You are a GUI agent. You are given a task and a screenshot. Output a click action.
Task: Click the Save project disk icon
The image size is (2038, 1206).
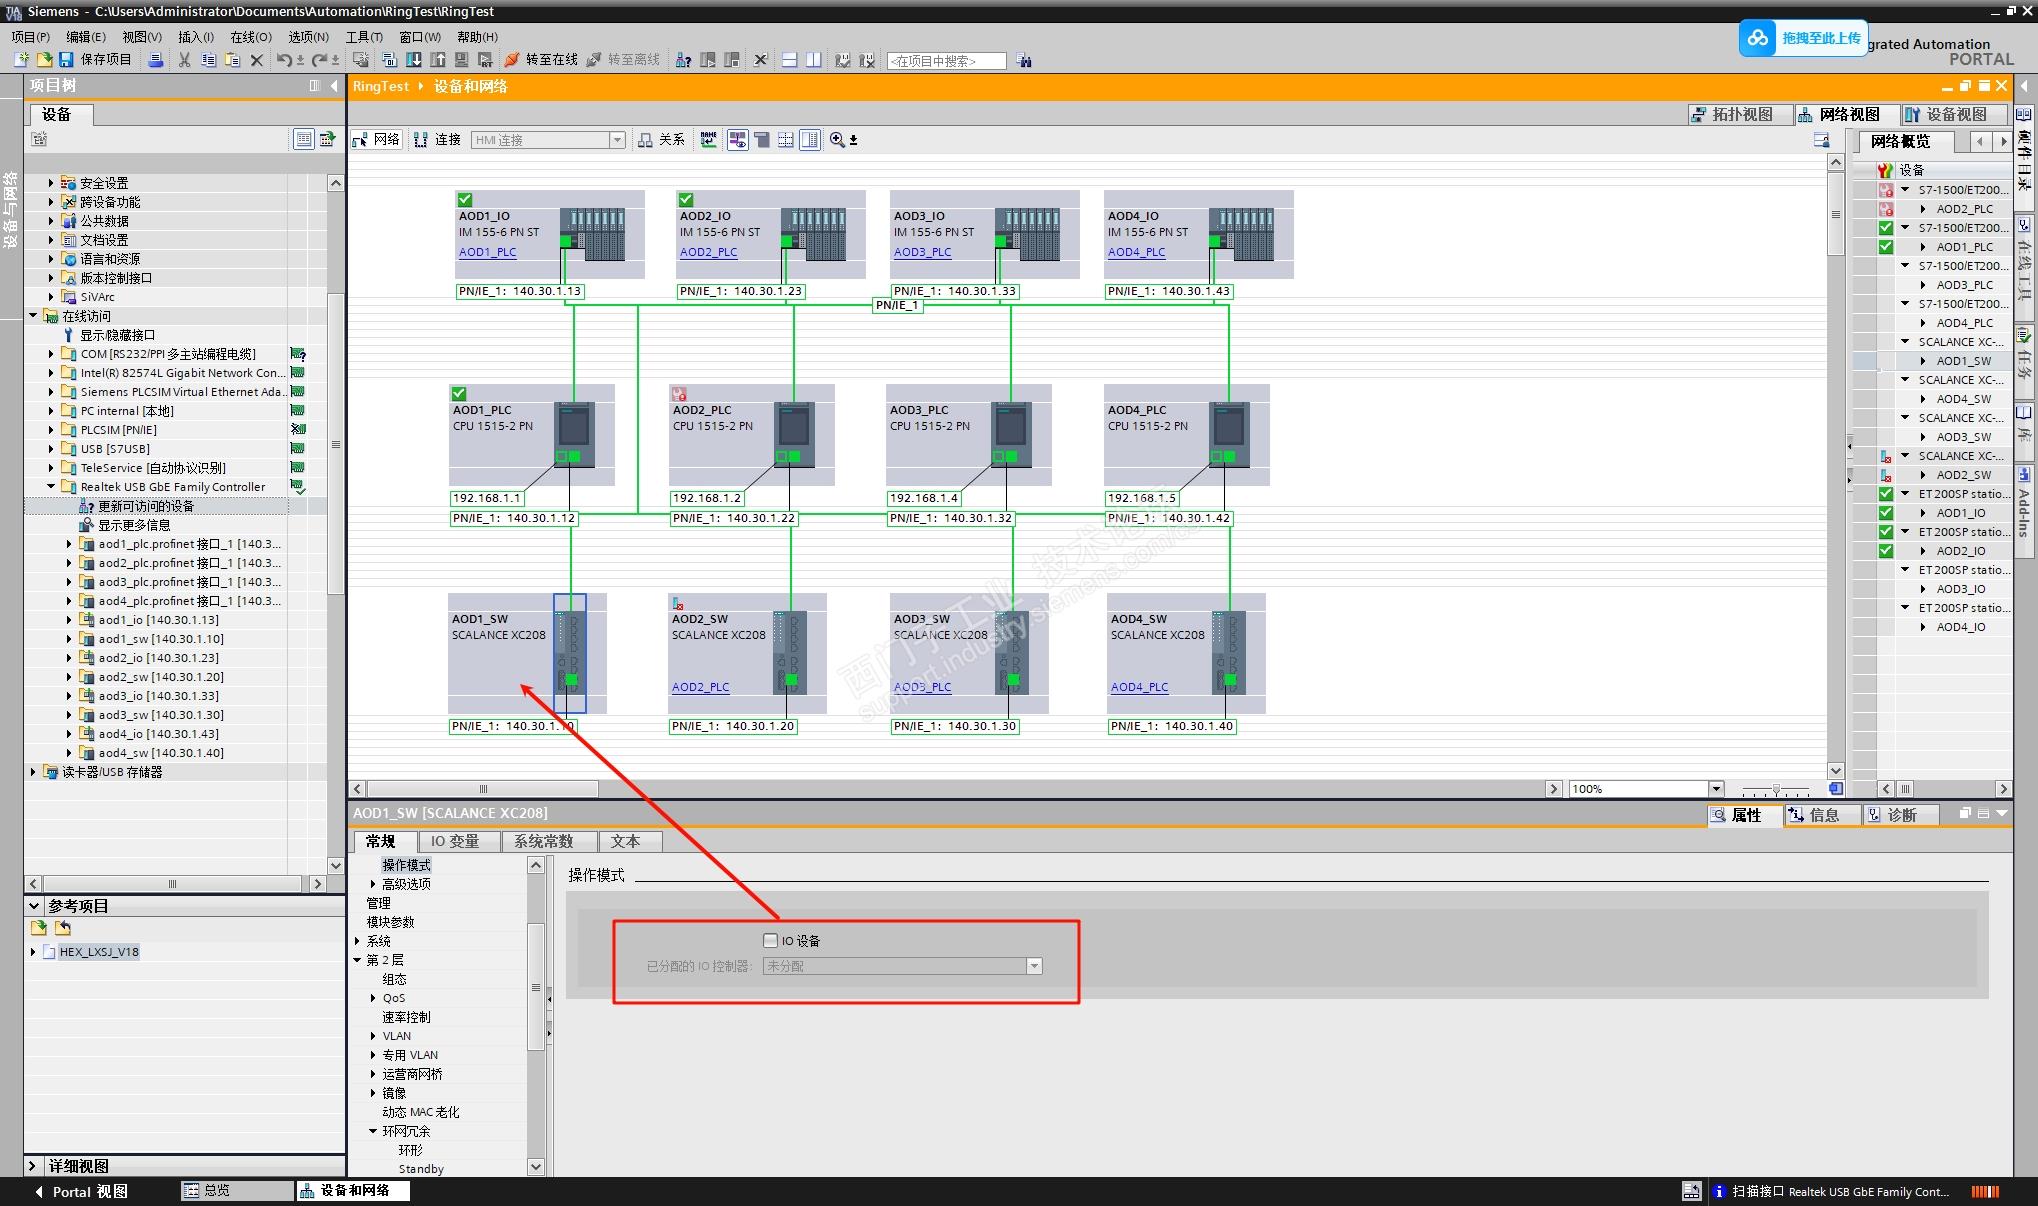pos(67,60)
